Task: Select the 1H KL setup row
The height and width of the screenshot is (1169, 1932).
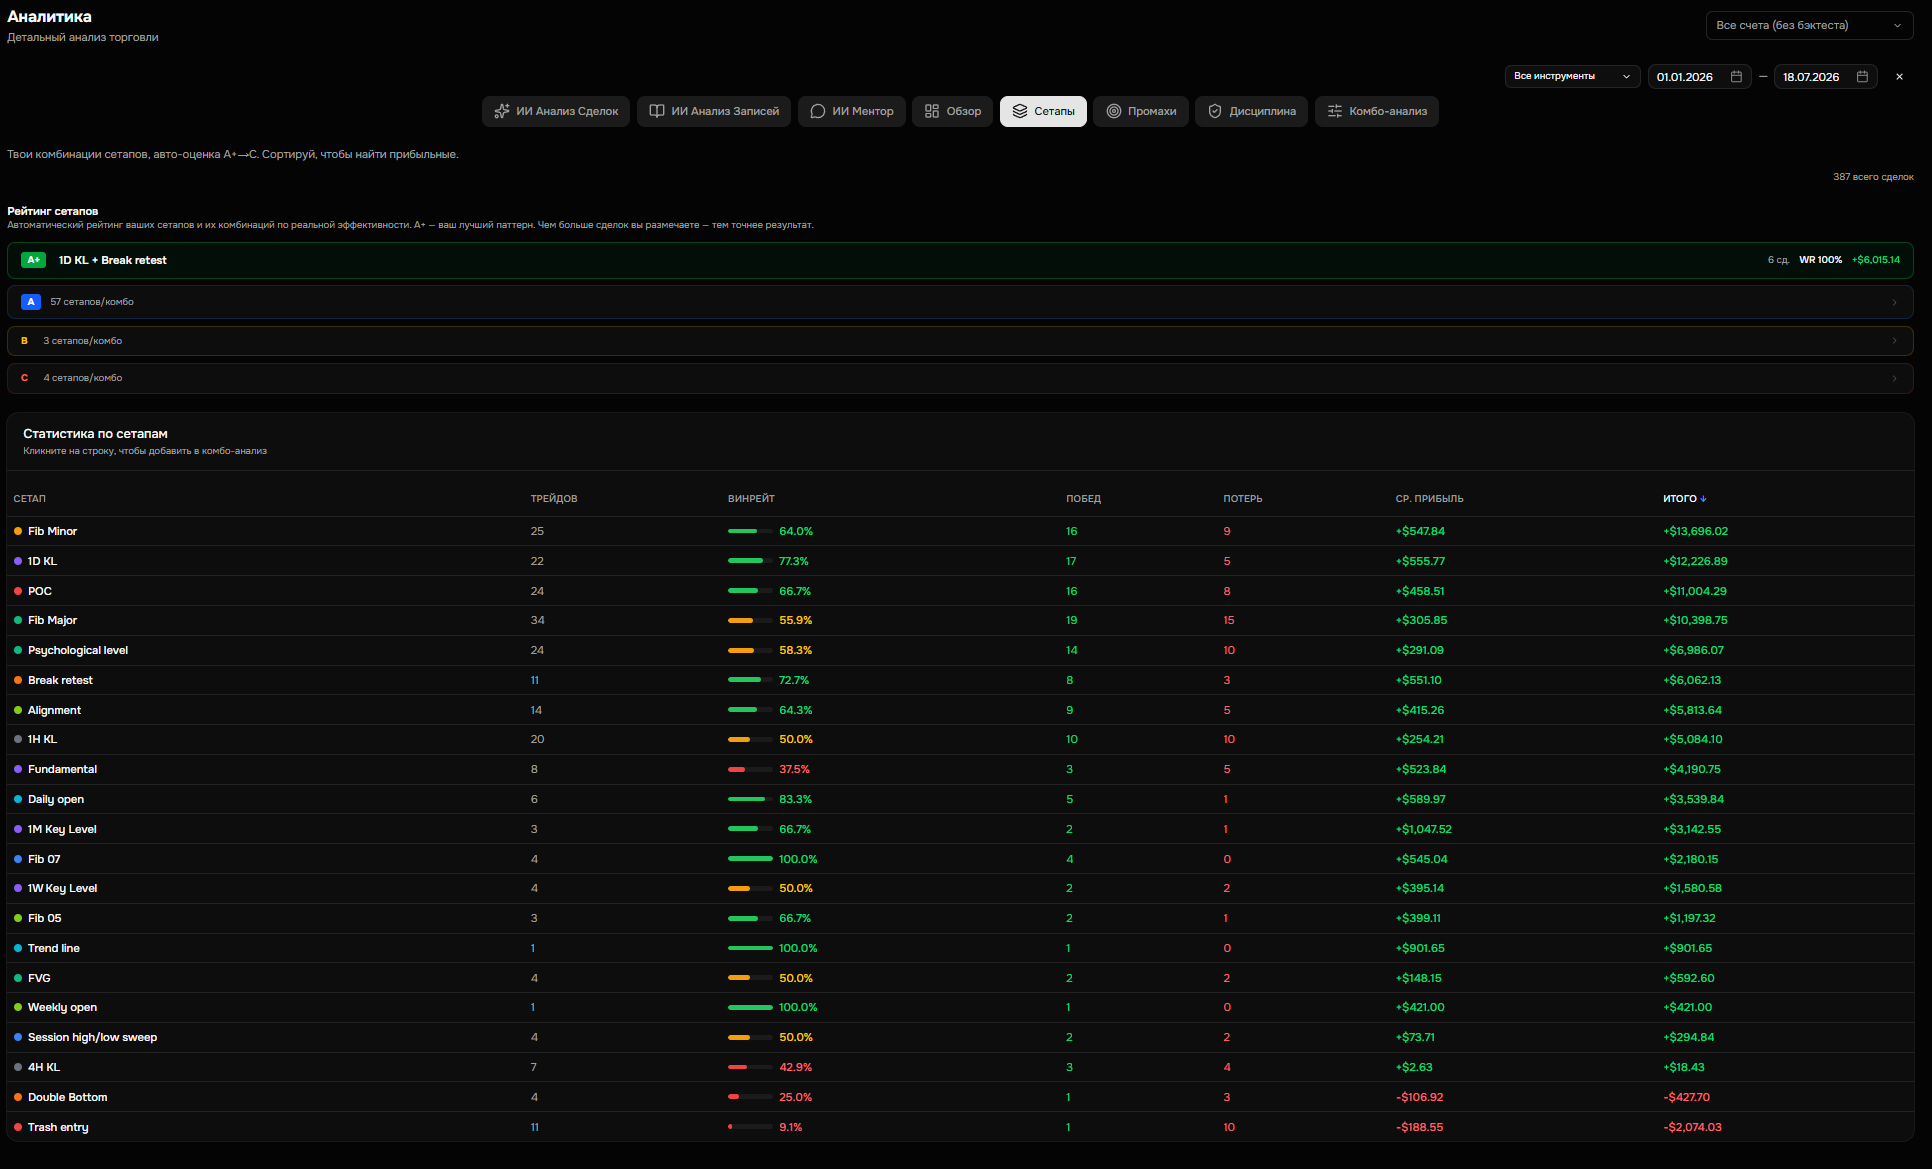Action: (x=960, y=739)
